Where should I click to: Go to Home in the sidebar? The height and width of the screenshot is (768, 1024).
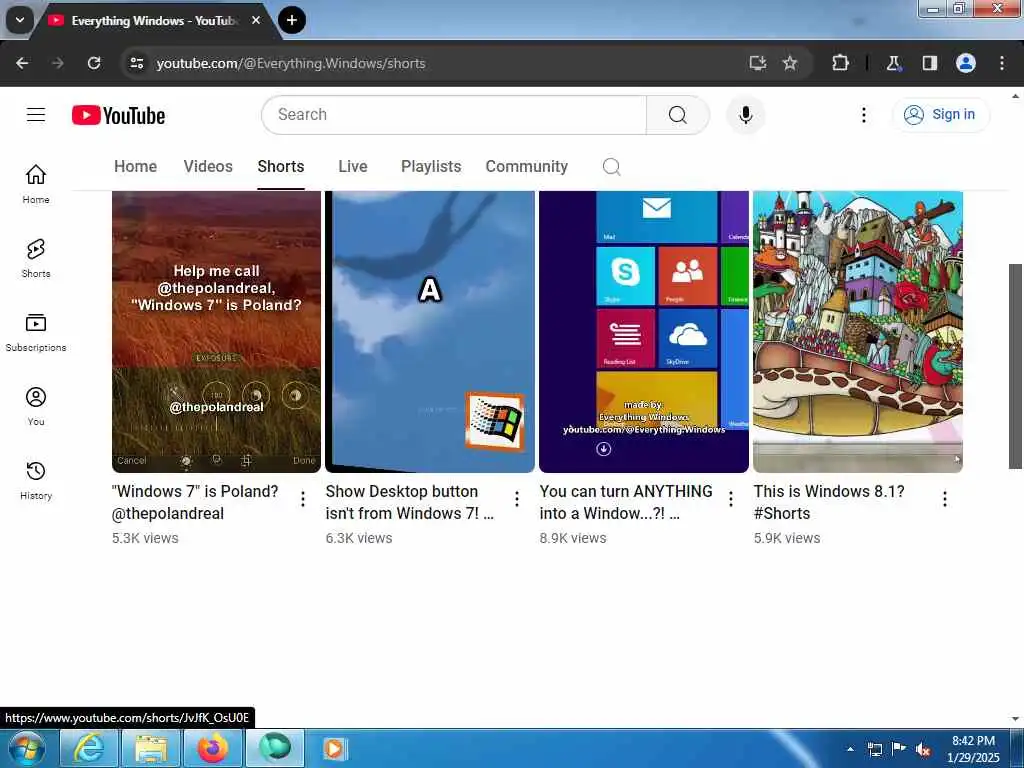pos(36,184)
